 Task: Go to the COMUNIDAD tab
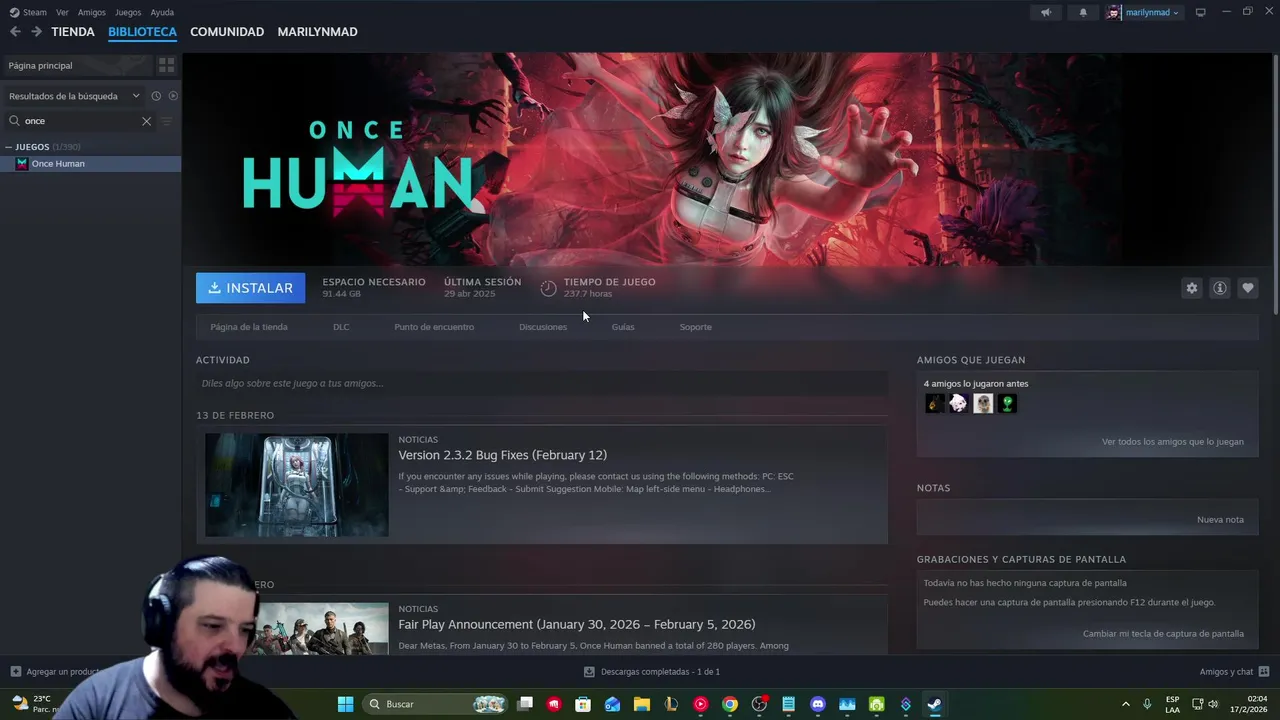pos(227,32)
